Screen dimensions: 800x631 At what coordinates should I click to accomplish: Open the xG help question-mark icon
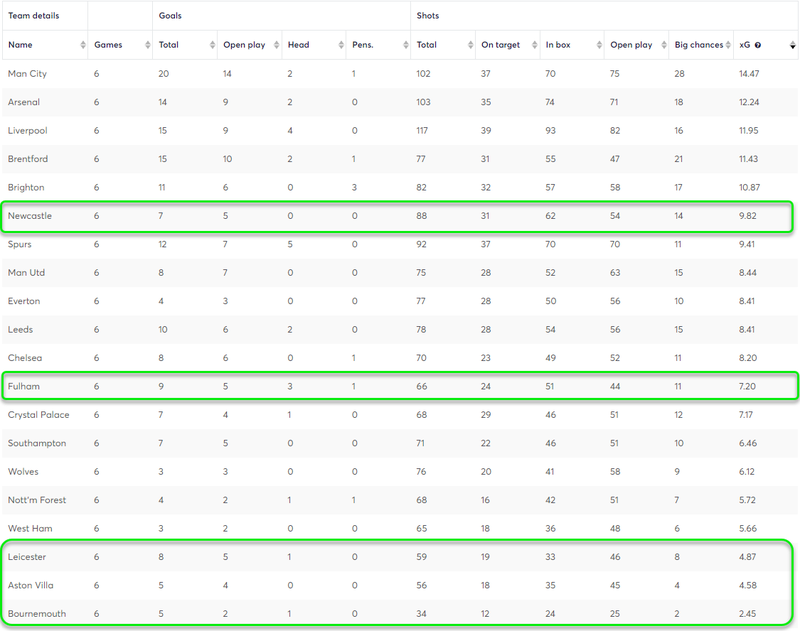(758, 45)
